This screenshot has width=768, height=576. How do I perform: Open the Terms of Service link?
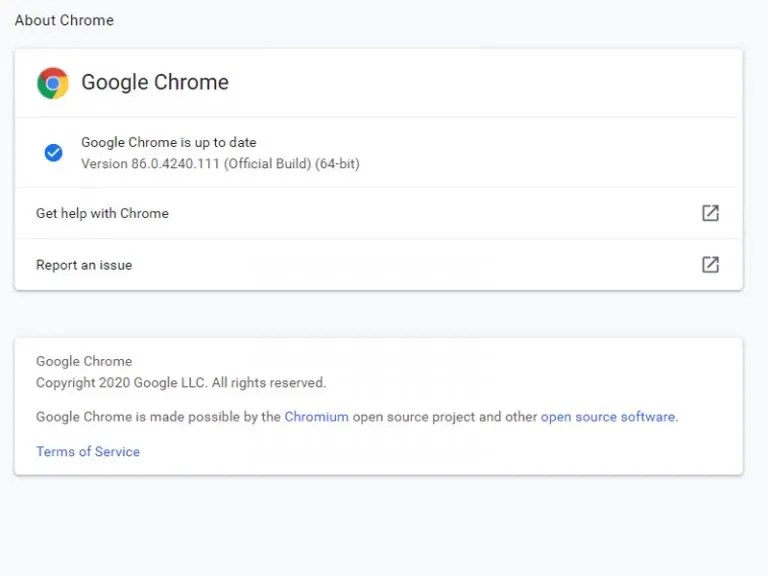88,452
